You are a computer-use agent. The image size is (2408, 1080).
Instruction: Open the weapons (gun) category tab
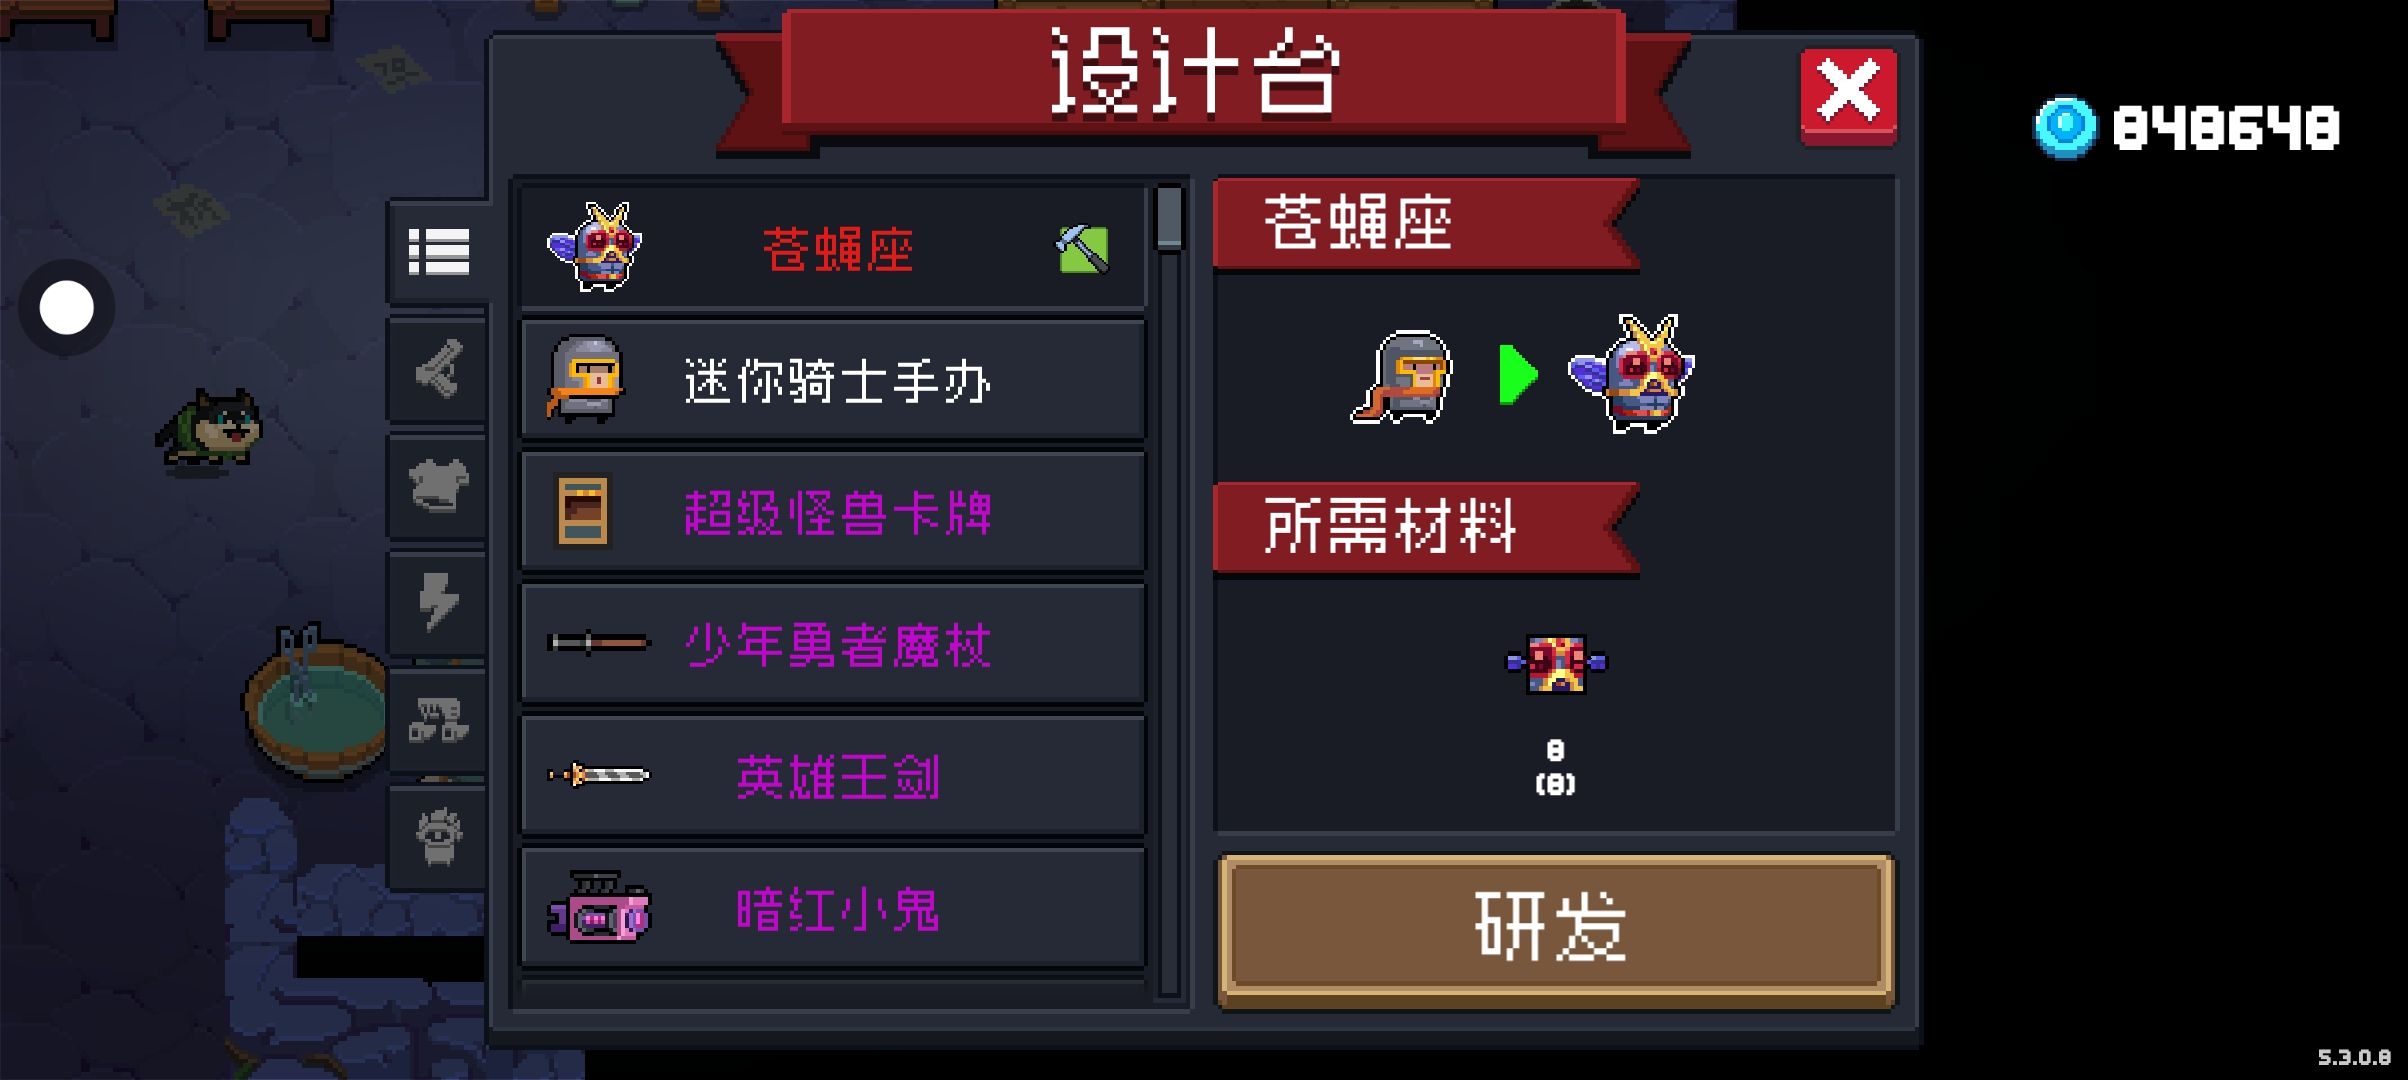tap(438, 369)
